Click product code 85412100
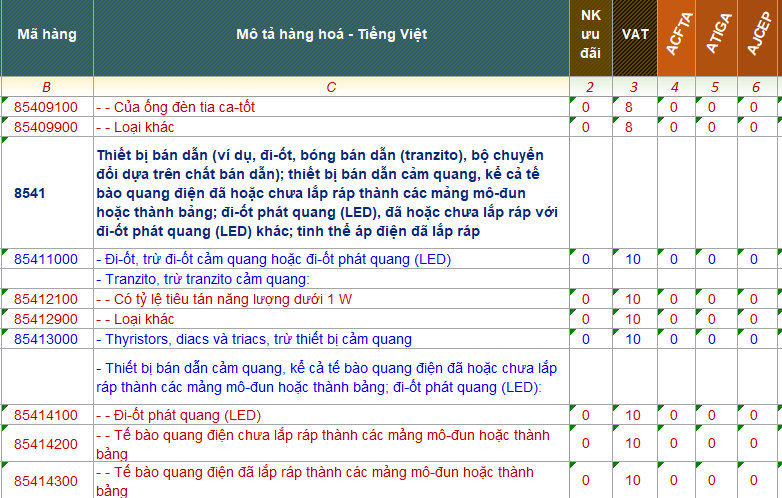 coord(46,299)
